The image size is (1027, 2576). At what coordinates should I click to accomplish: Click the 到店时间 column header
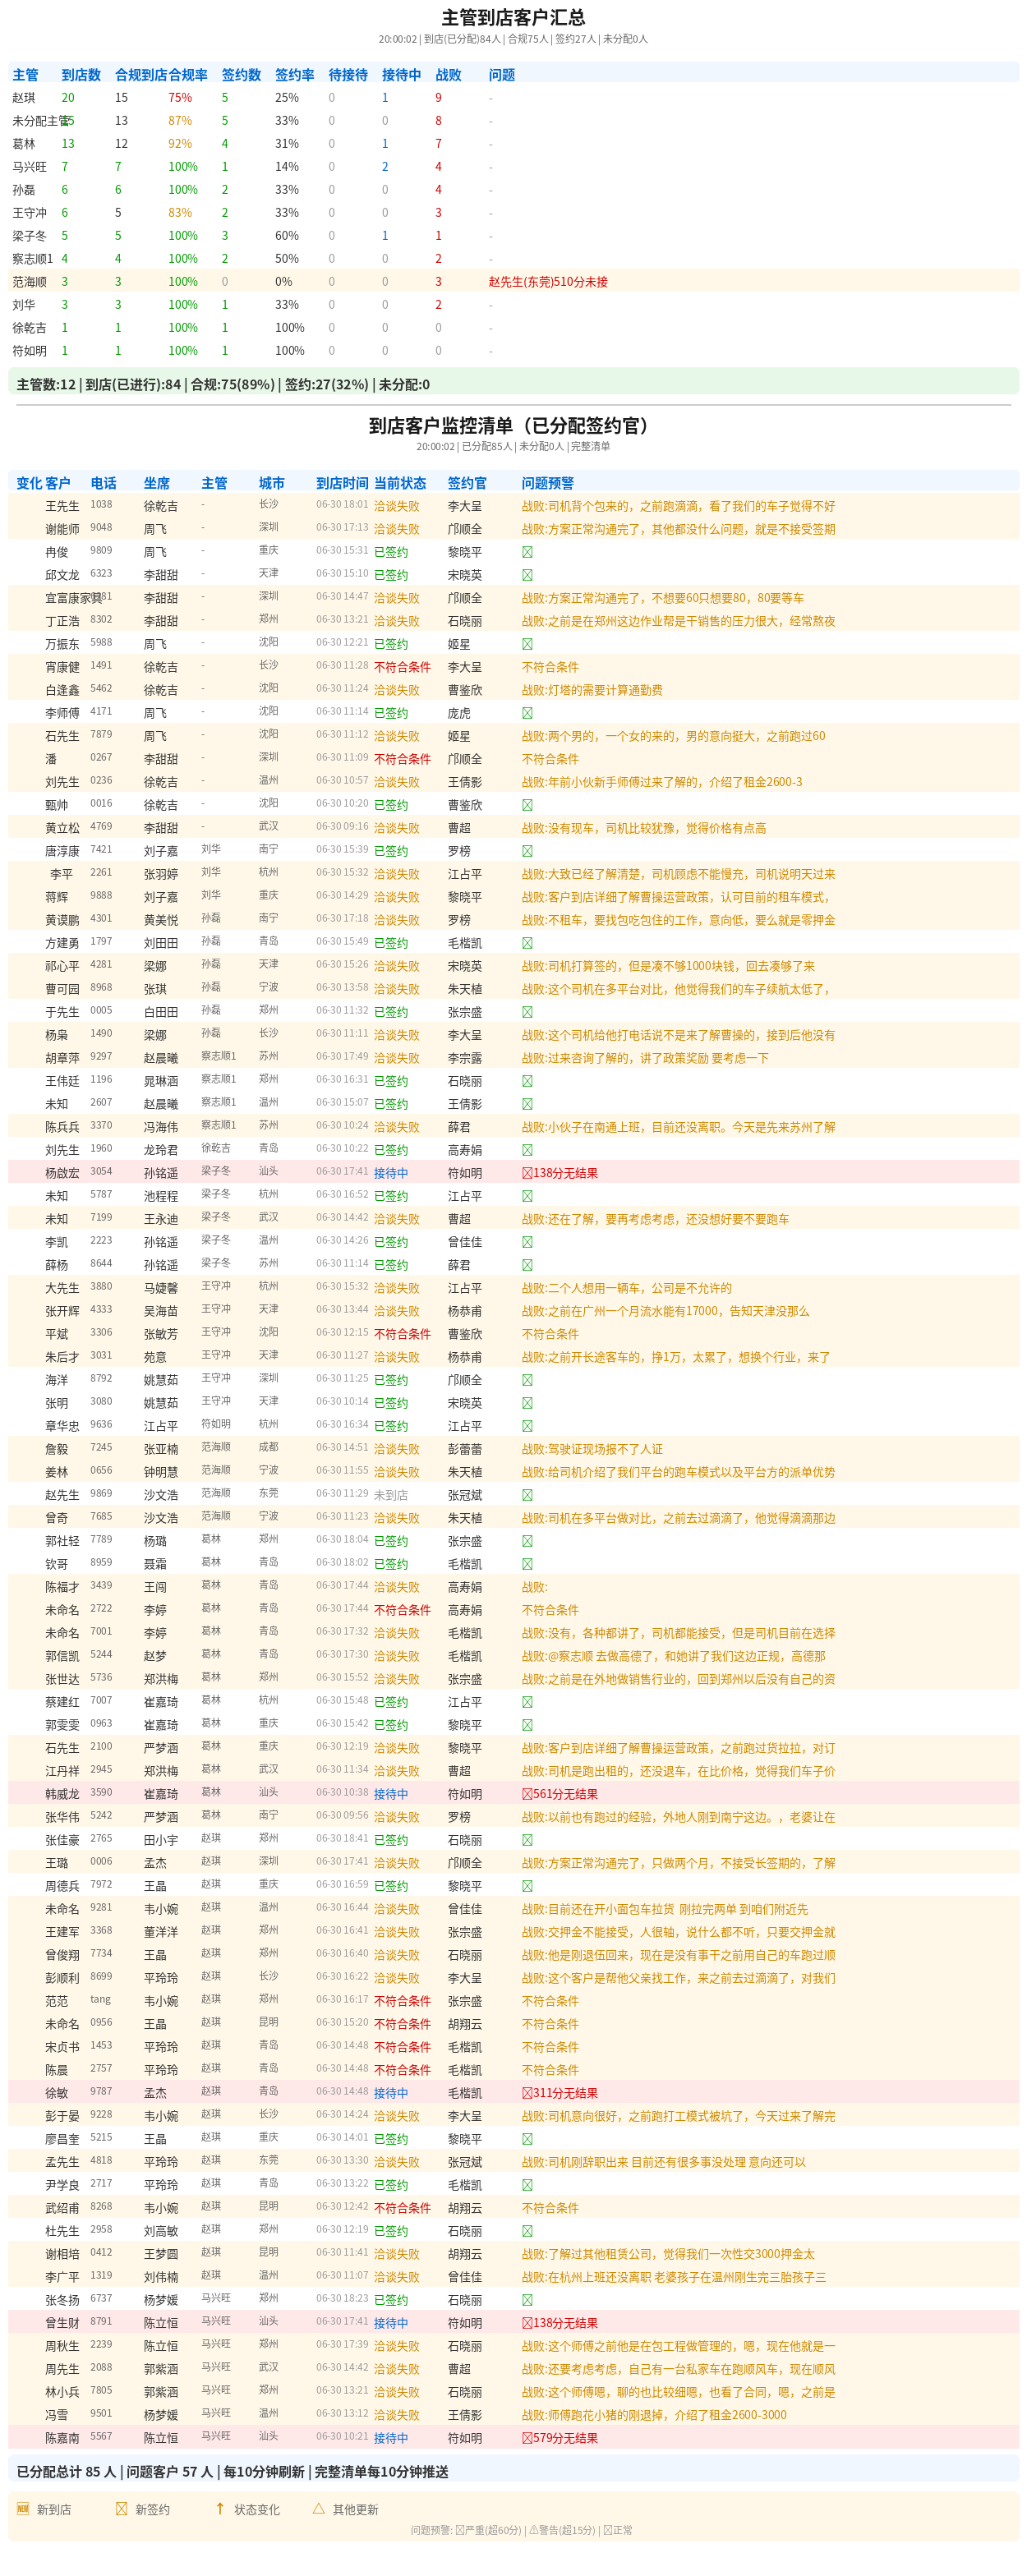tap(342, 483)
